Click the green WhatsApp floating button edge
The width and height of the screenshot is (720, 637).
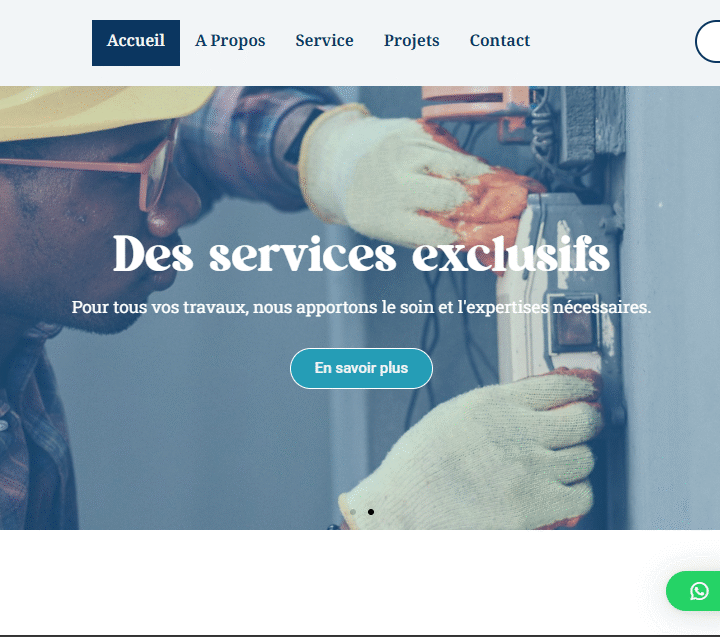(693, 591)
